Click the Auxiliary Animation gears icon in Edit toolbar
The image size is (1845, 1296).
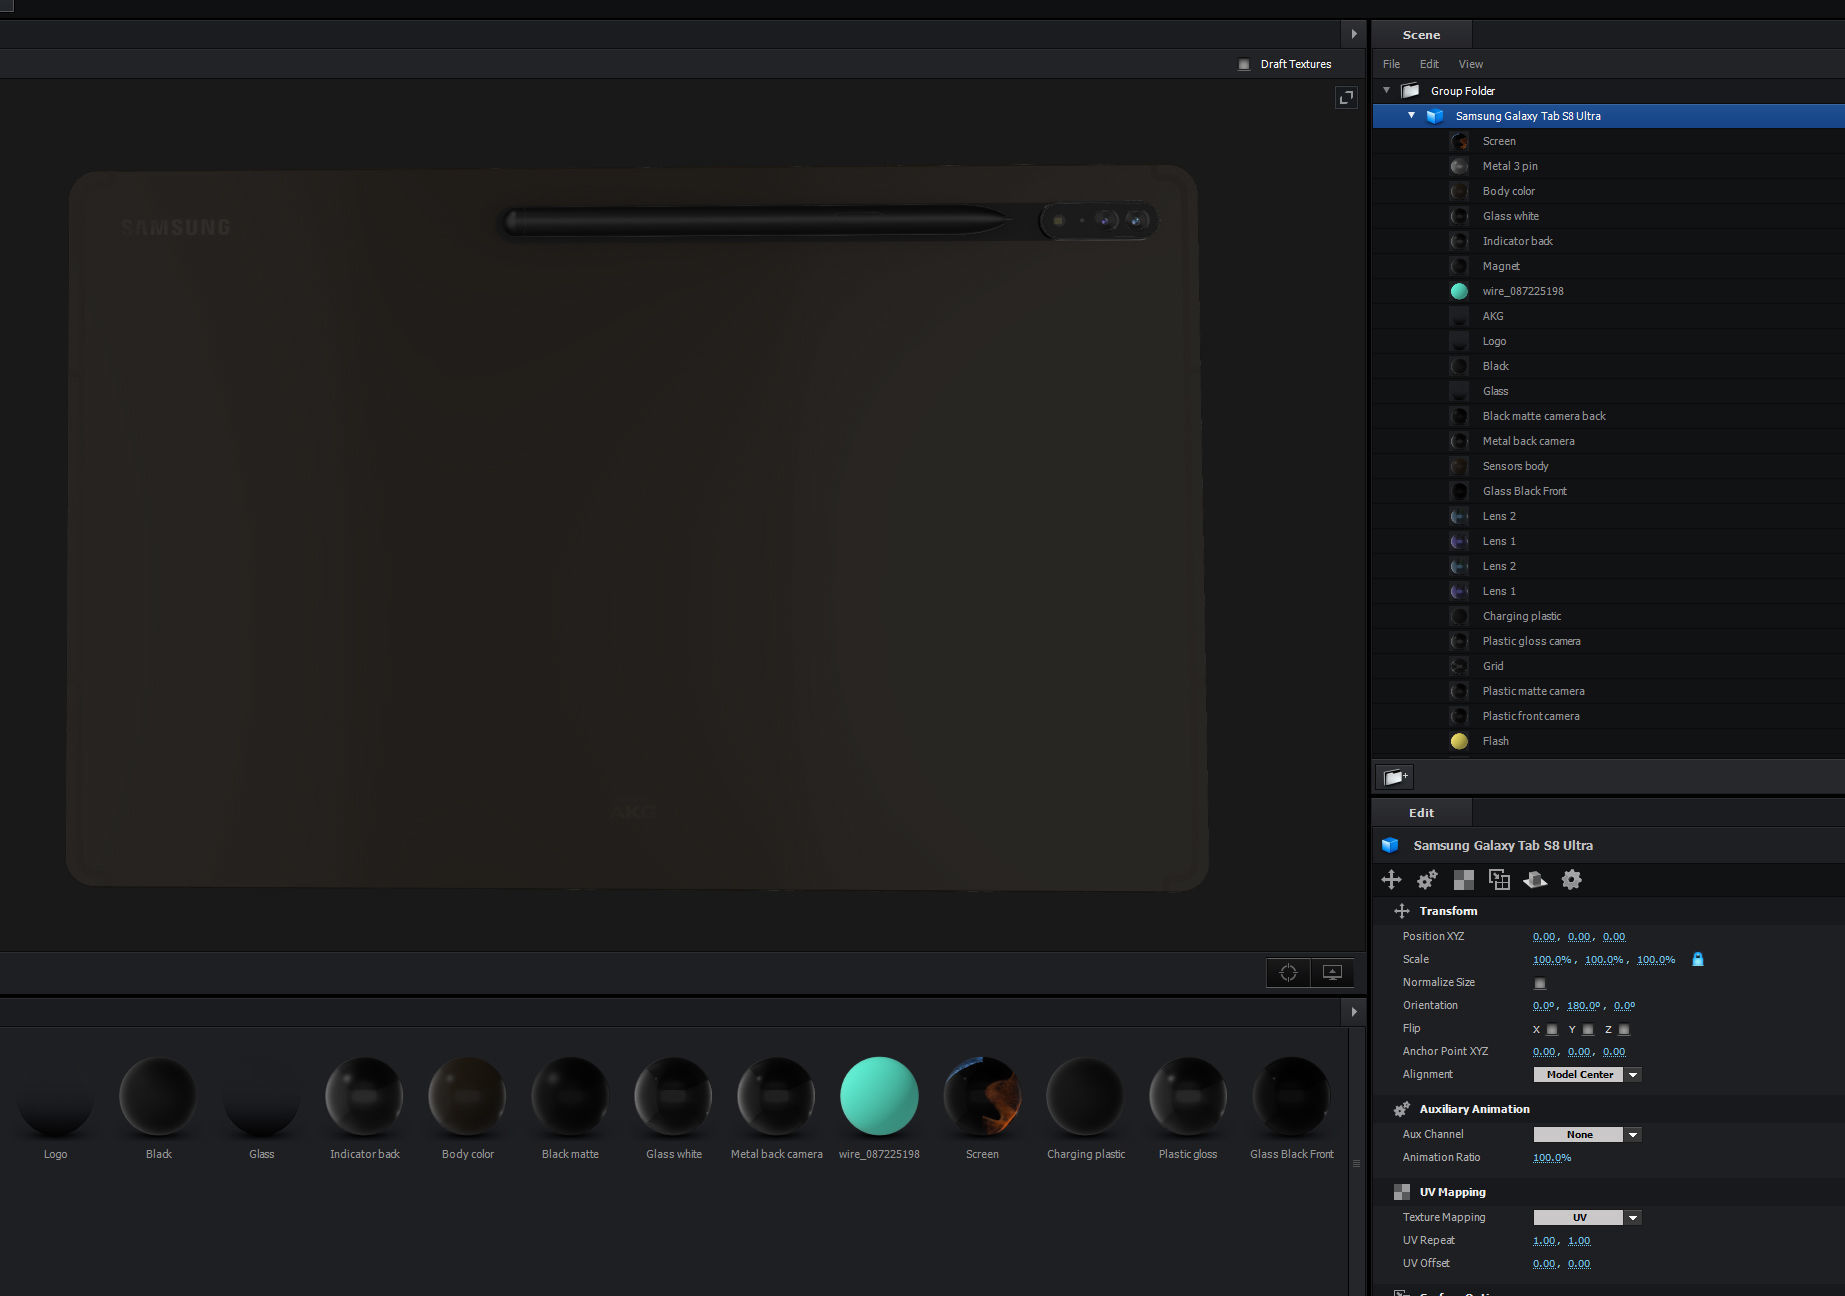[x=1427, y=880]
